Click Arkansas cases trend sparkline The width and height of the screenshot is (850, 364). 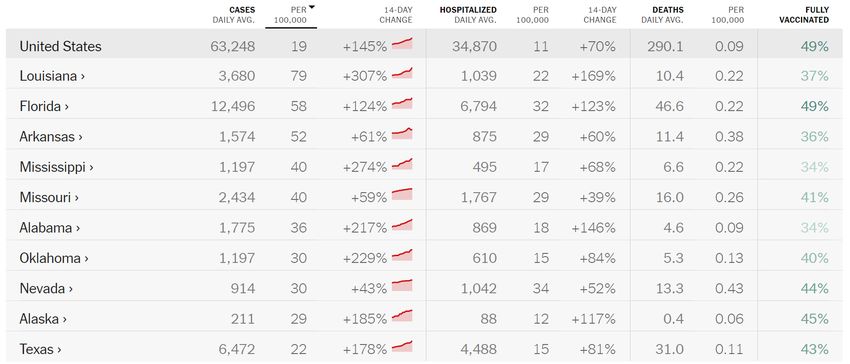[402, 134]
